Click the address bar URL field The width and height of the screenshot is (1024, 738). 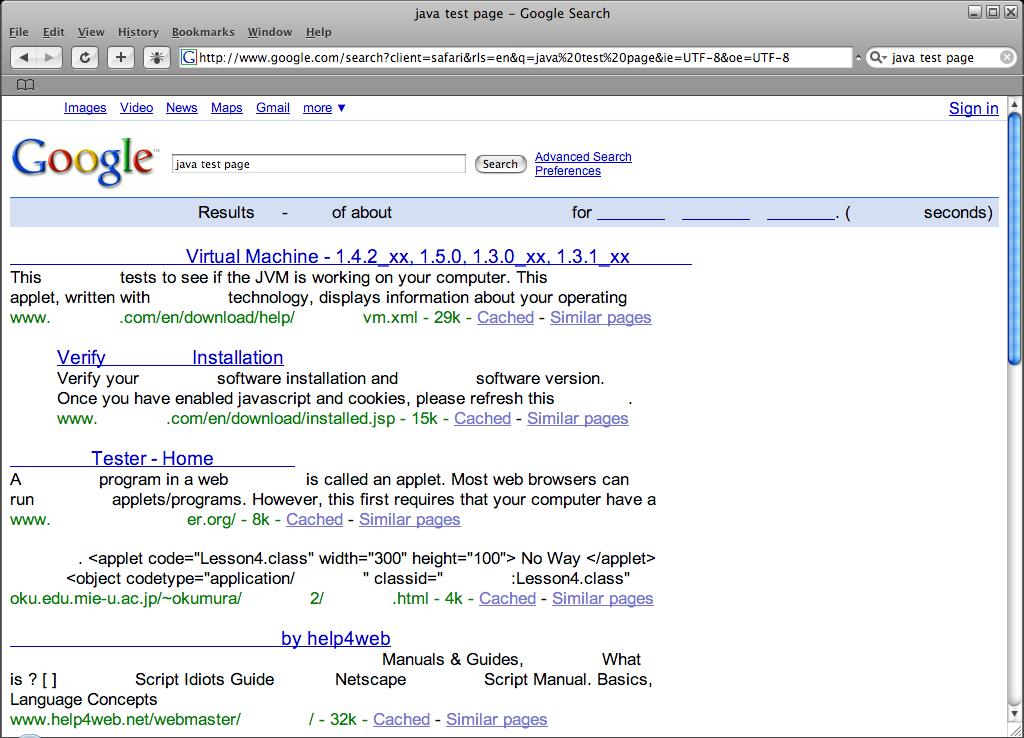coord(516,57)
